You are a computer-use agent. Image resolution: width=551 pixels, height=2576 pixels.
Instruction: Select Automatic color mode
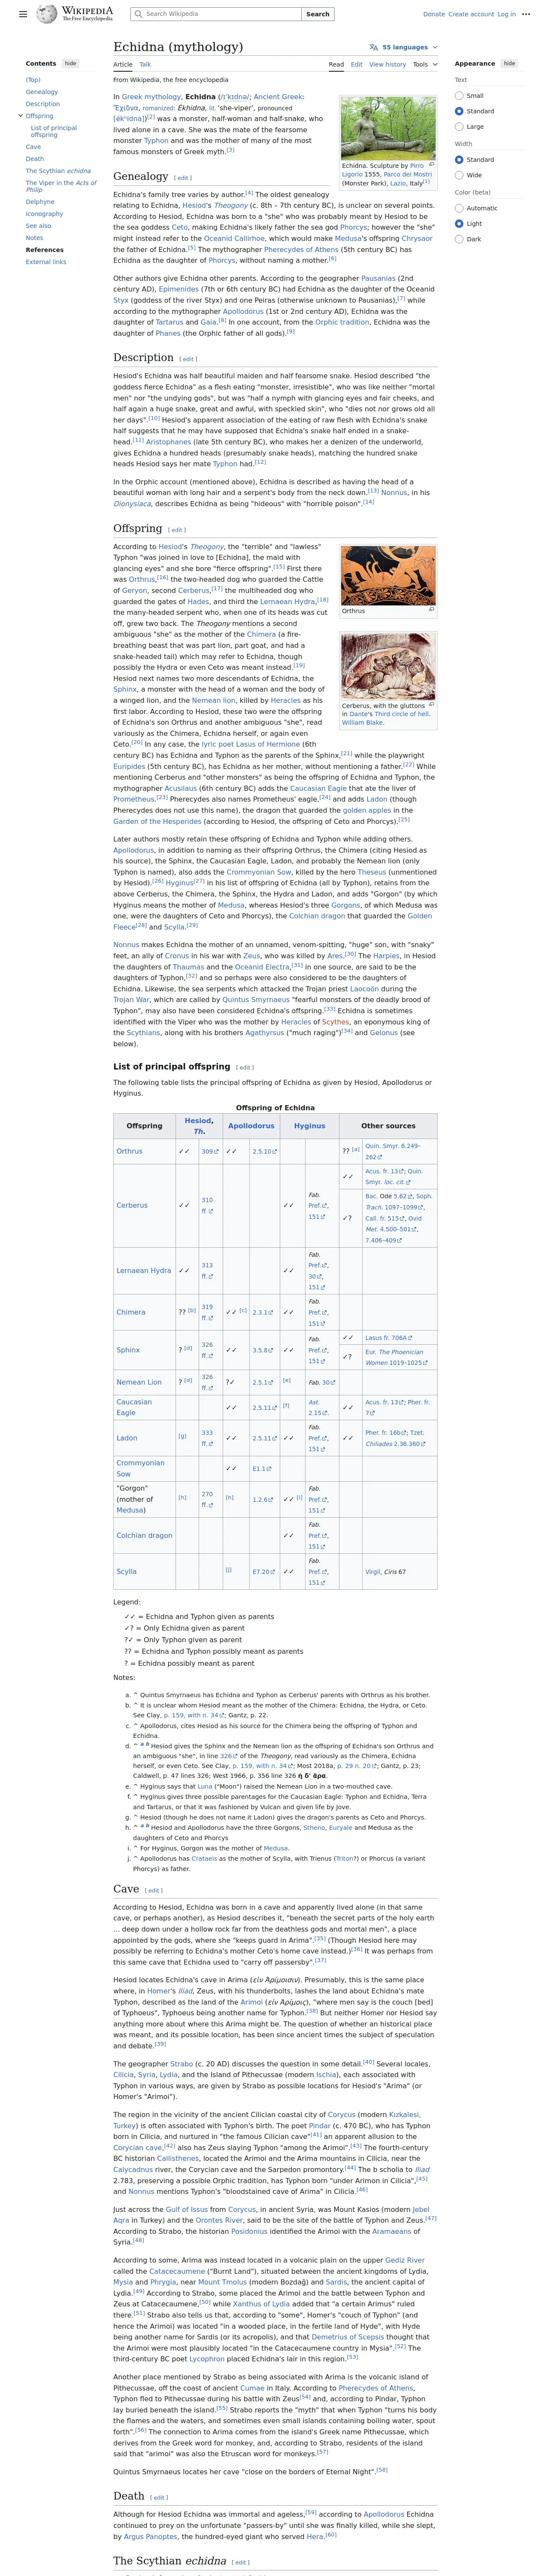(x=459, y=208)
